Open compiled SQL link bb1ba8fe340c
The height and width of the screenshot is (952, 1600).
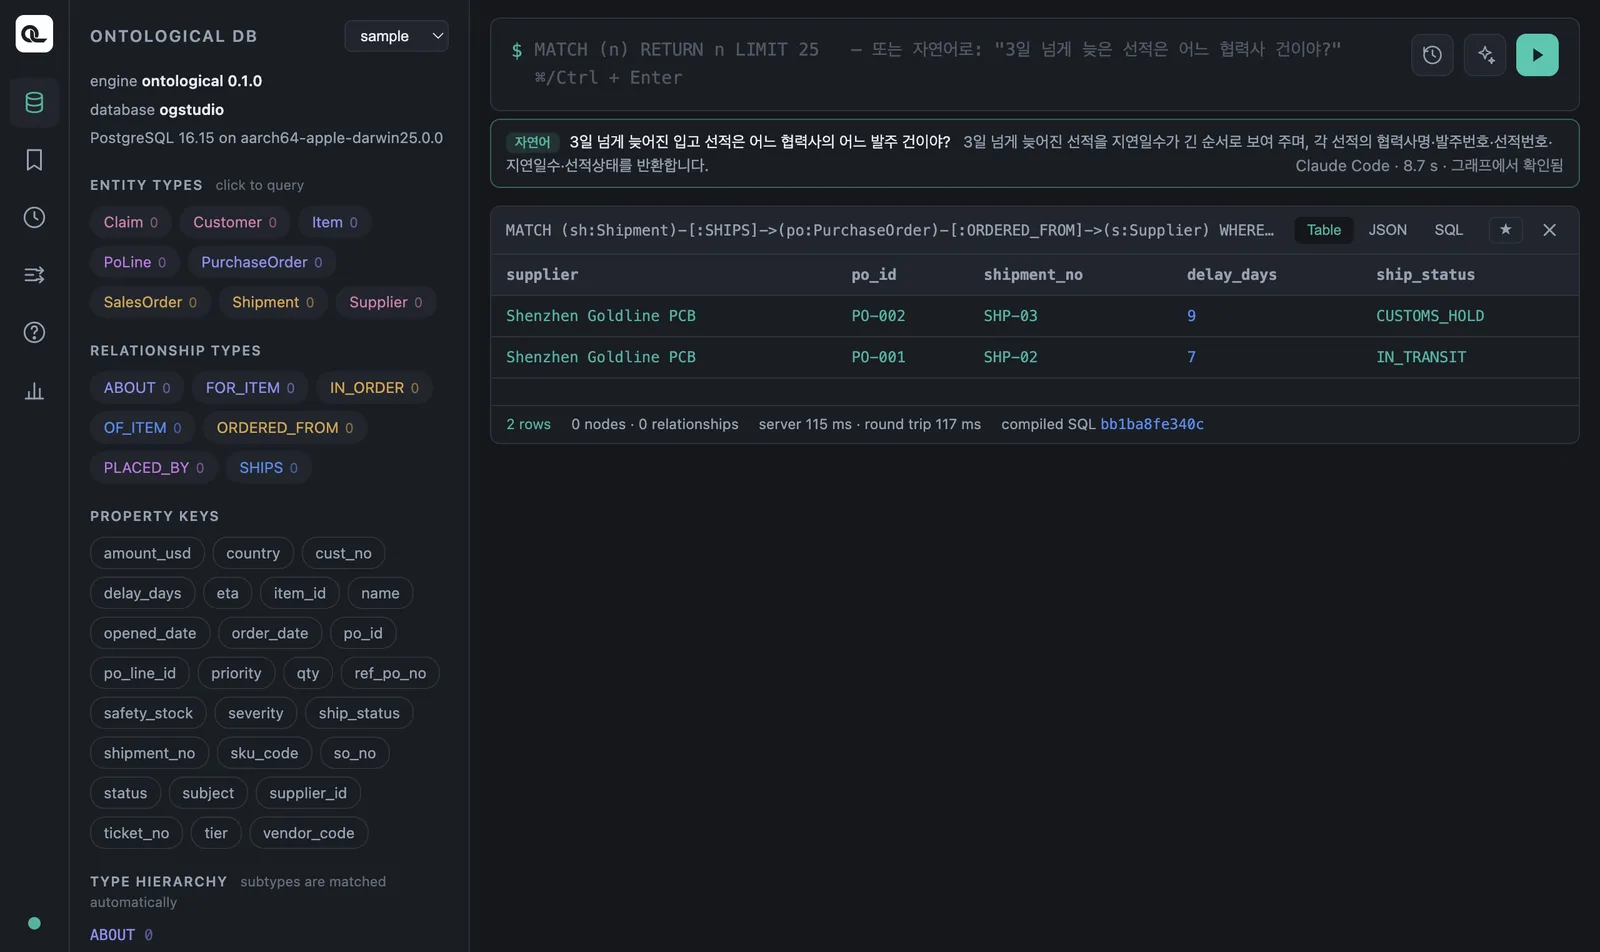(1152, 424)
